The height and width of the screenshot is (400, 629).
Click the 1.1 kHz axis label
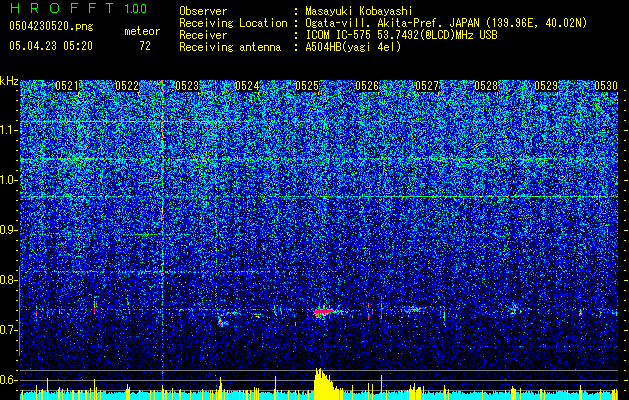point(9,130)
